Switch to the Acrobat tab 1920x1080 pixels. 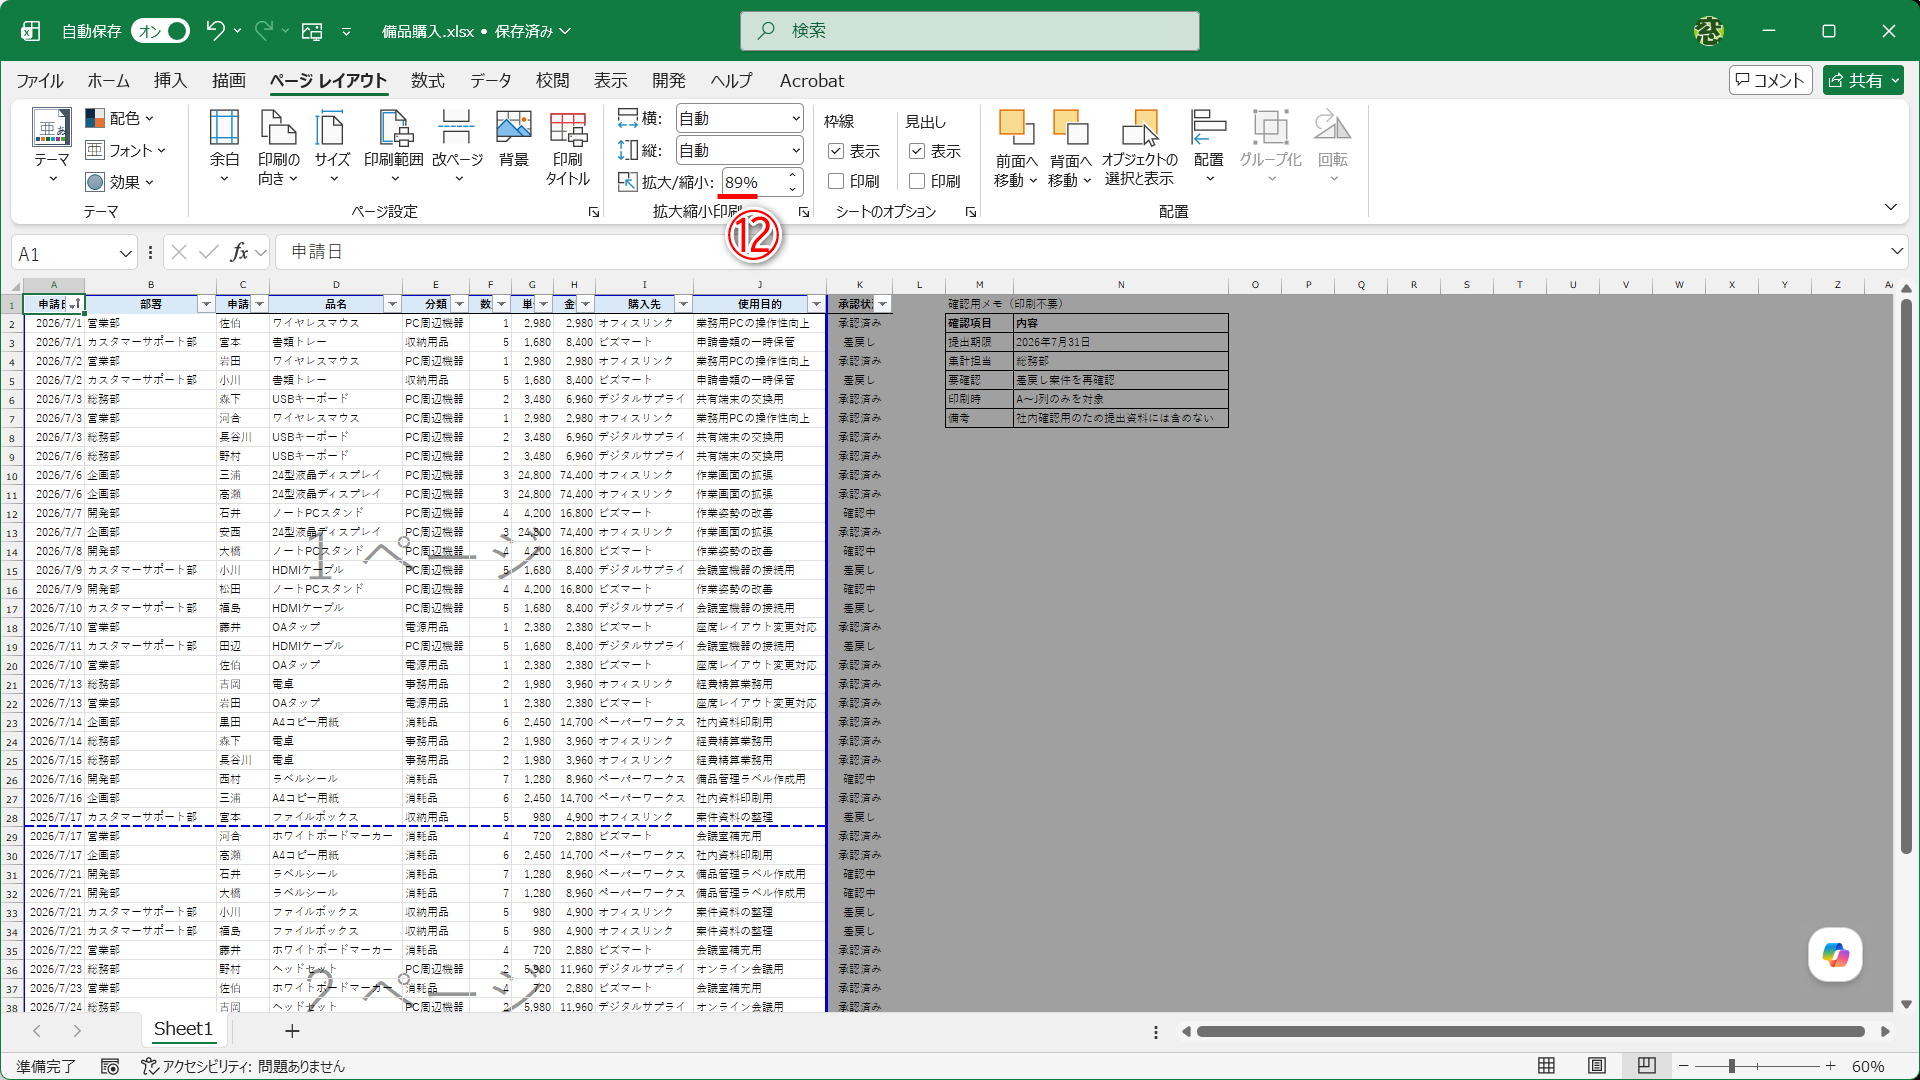click(812, 81)
